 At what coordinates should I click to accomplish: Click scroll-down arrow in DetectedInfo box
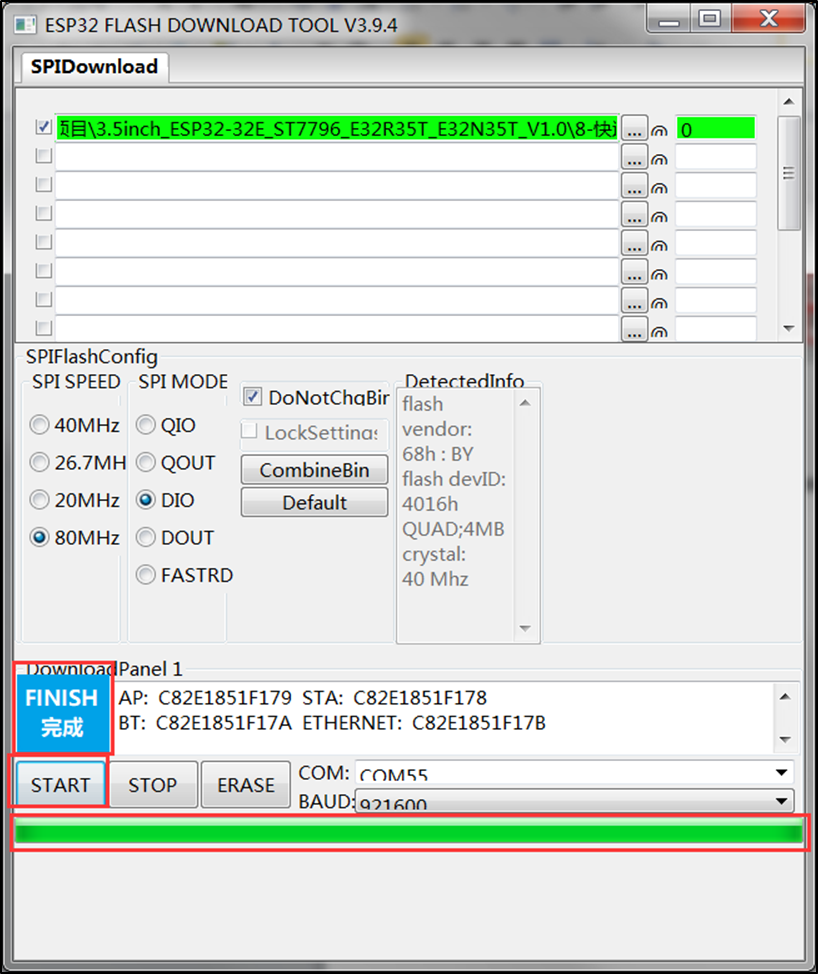(x=525, y=629)
